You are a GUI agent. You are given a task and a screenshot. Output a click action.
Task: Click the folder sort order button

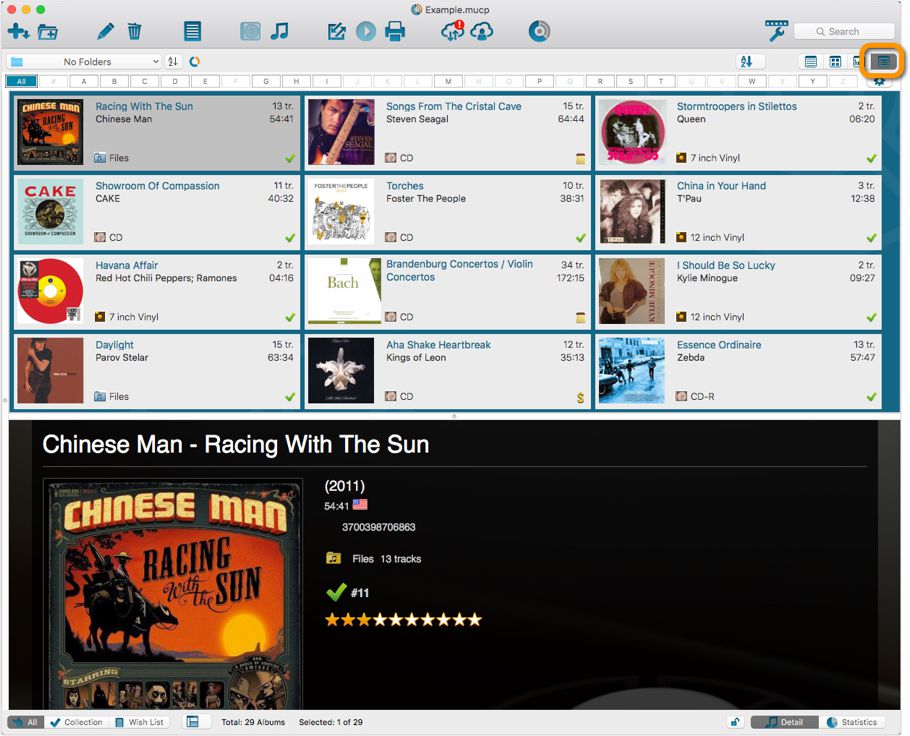tap(172, 62)
